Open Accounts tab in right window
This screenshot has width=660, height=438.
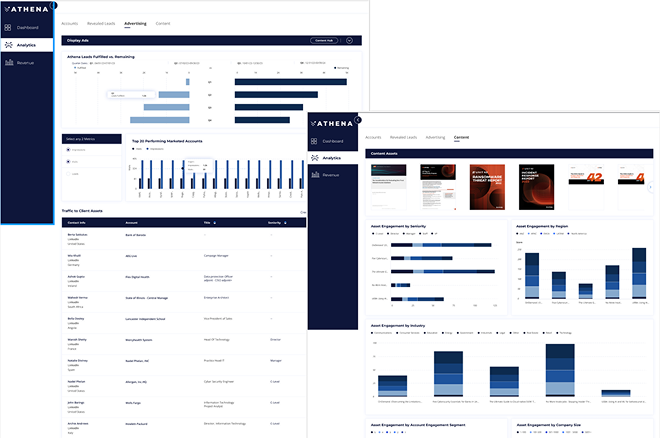click(x=373, y=135)
